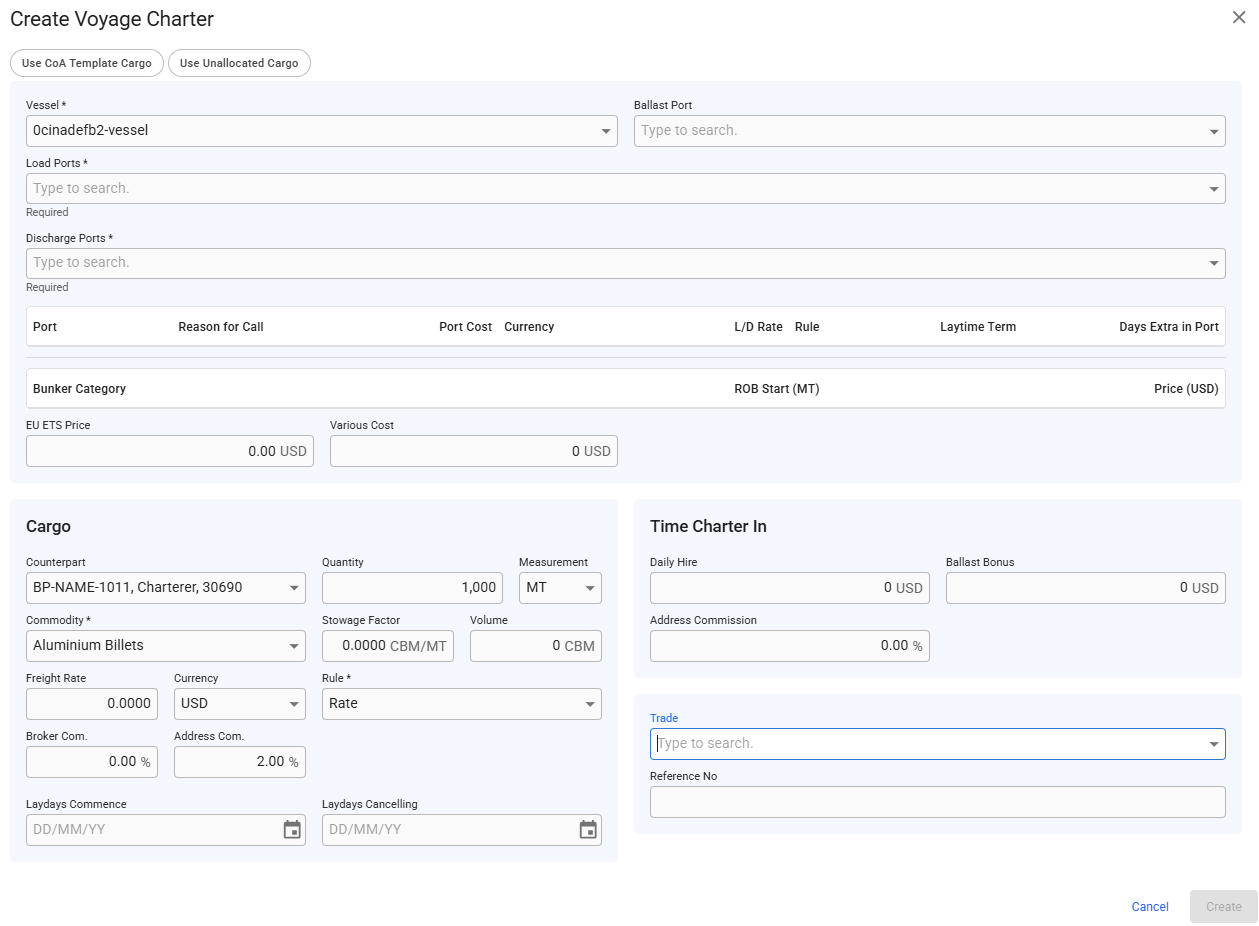This screenshot has height=926, width=1259.
Task: Open the Discharge Ports dropdown
Action: 1214,263
